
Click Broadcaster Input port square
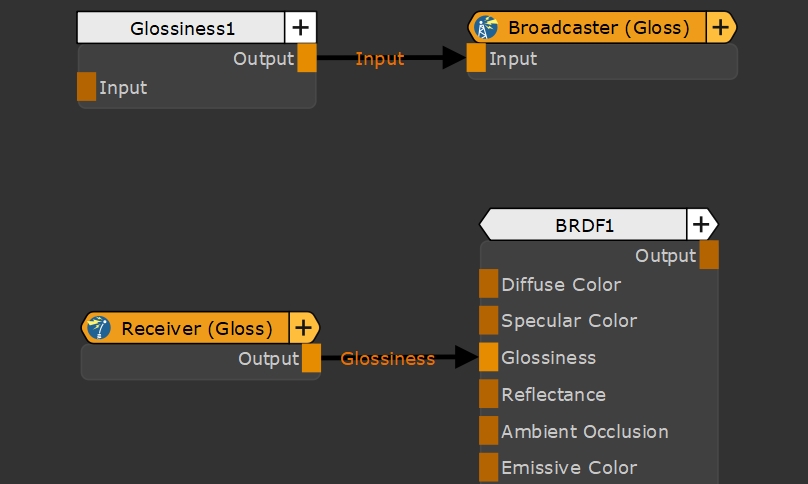coord(477,58)
